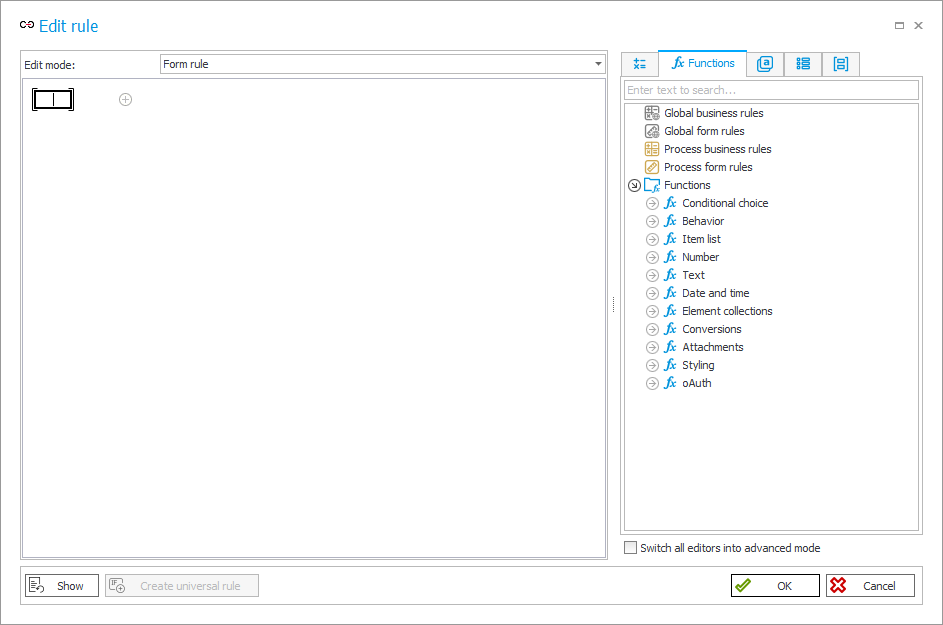This screenshot has height=625, width=943.
Task: Select the 'Styling' tree label
Action: (x=698, y=366)
